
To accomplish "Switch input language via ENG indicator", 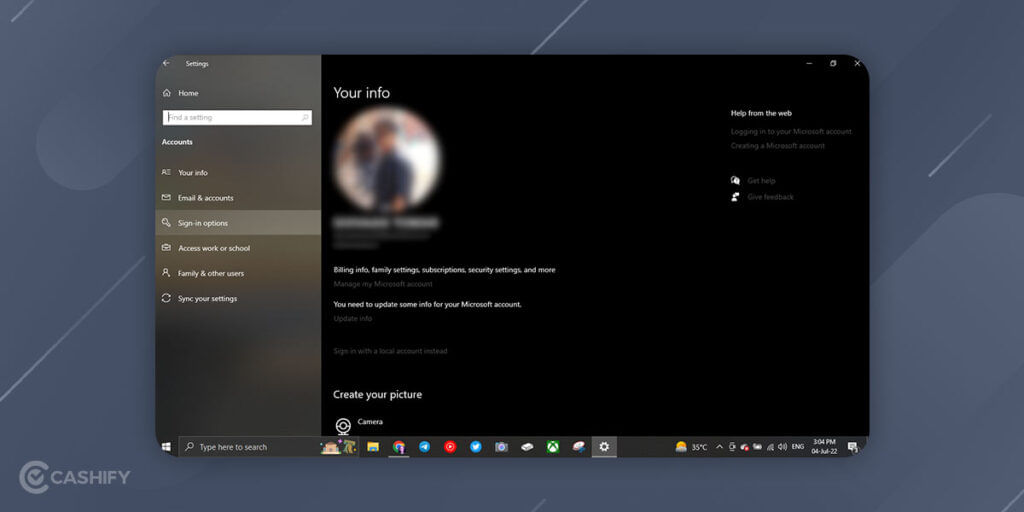I will pyautogui.click(x=797, y=447).
